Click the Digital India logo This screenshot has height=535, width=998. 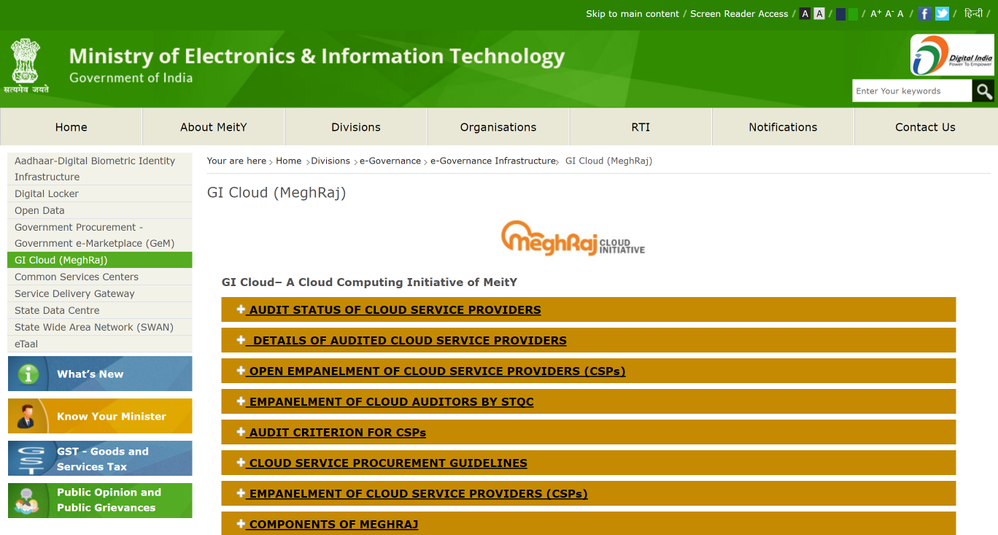(952, 55)
